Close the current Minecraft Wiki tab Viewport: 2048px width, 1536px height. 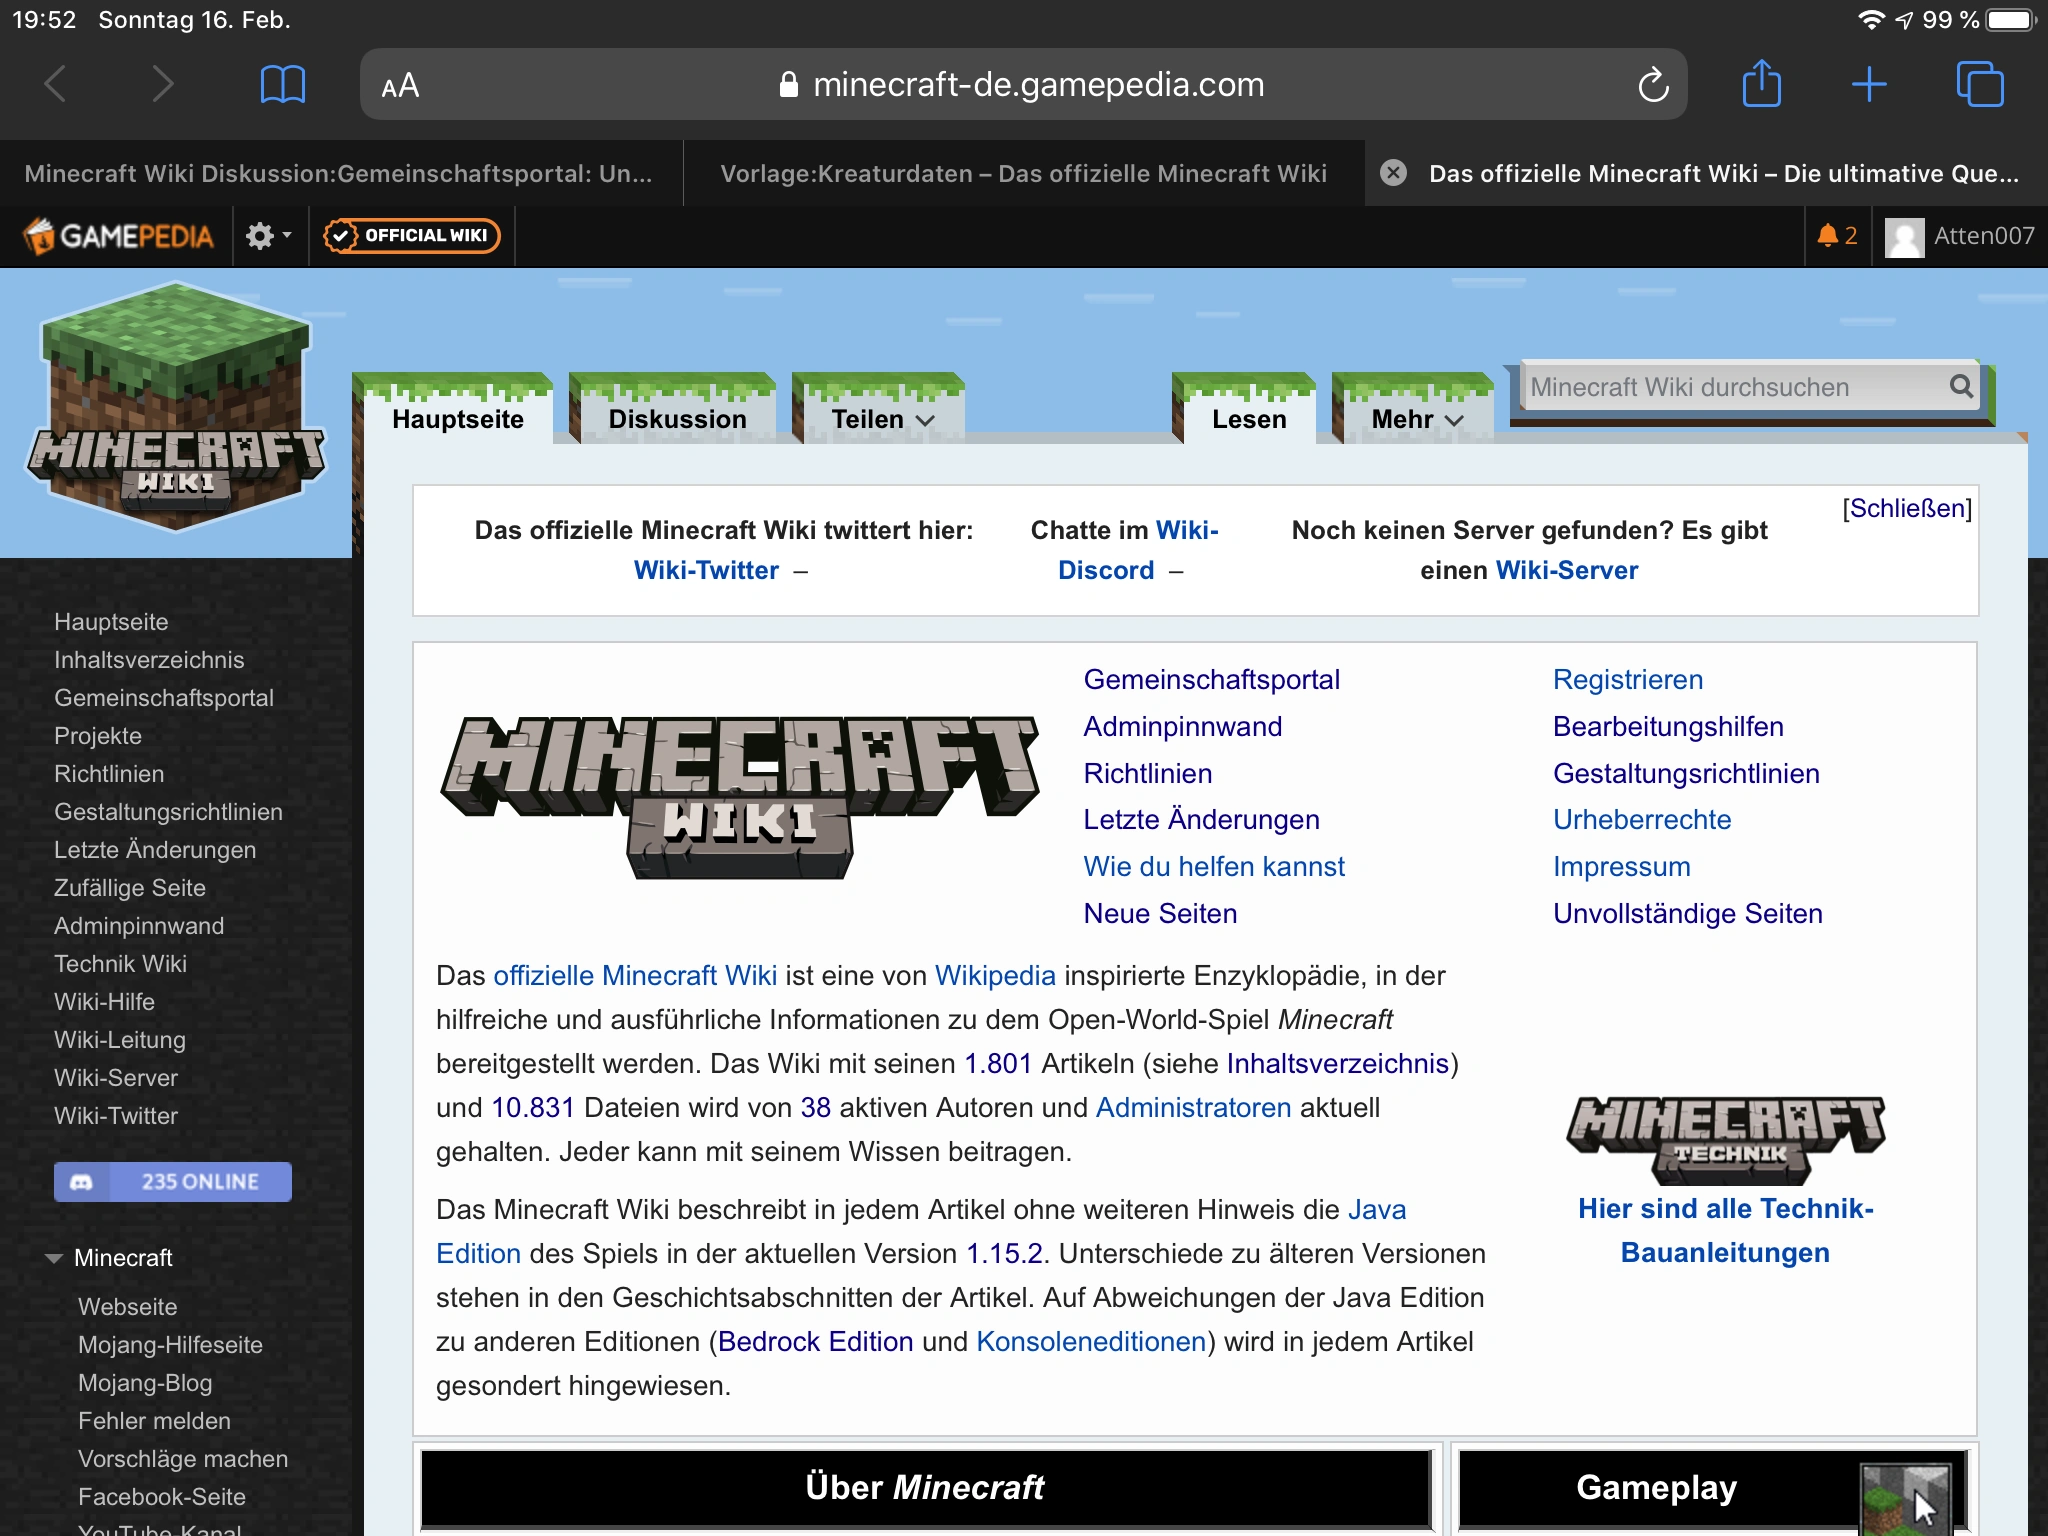pyautogui.click(x=1393, y=173)
